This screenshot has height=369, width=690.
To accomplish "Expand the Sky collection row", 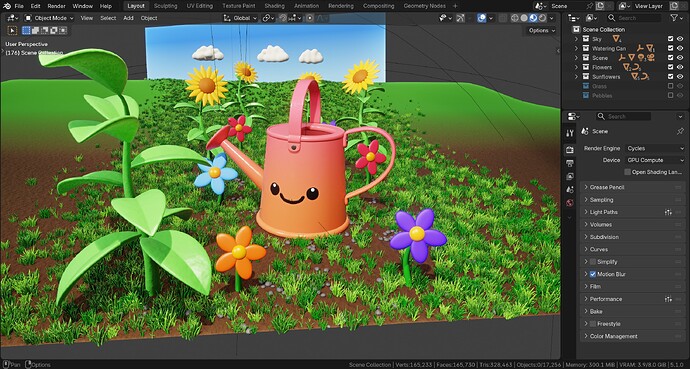I will [576, 39].
